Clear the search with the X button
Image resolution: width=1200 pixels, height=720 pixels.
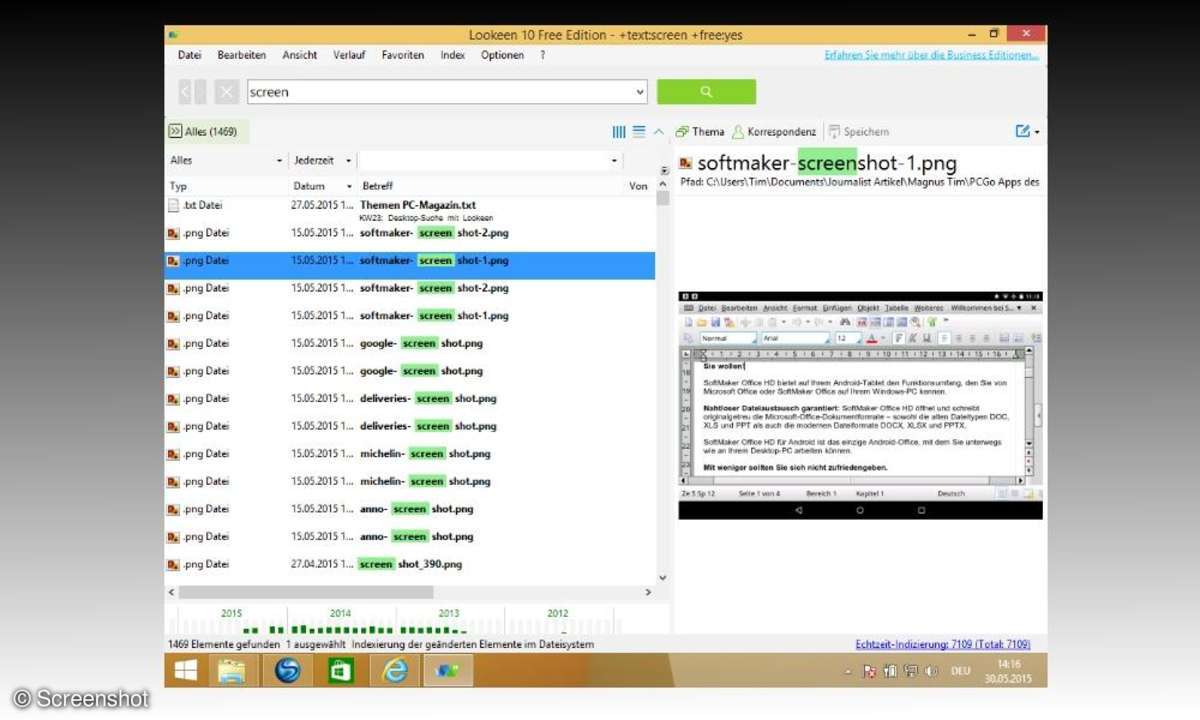pyautogui.click(x=227, y=92)
